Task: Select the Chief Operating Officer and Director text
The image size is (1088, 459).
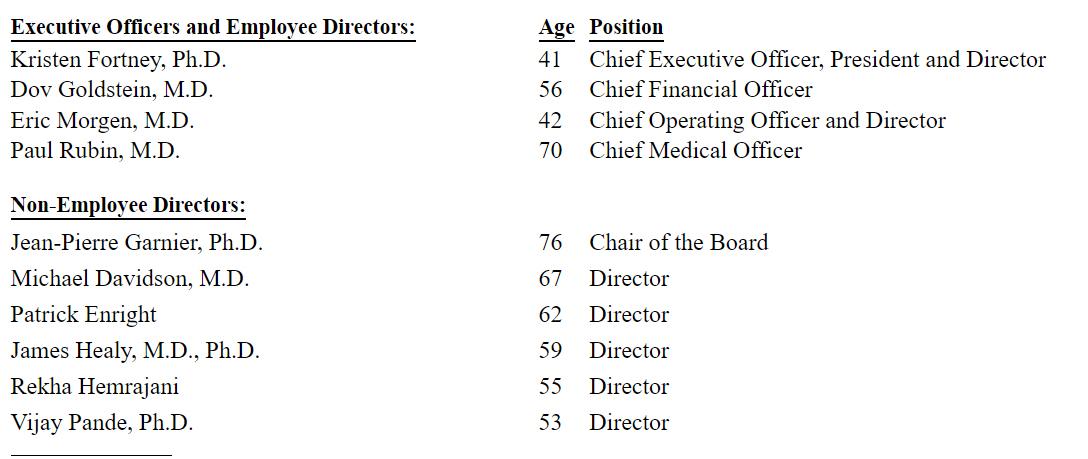Action: pos(767,121)
